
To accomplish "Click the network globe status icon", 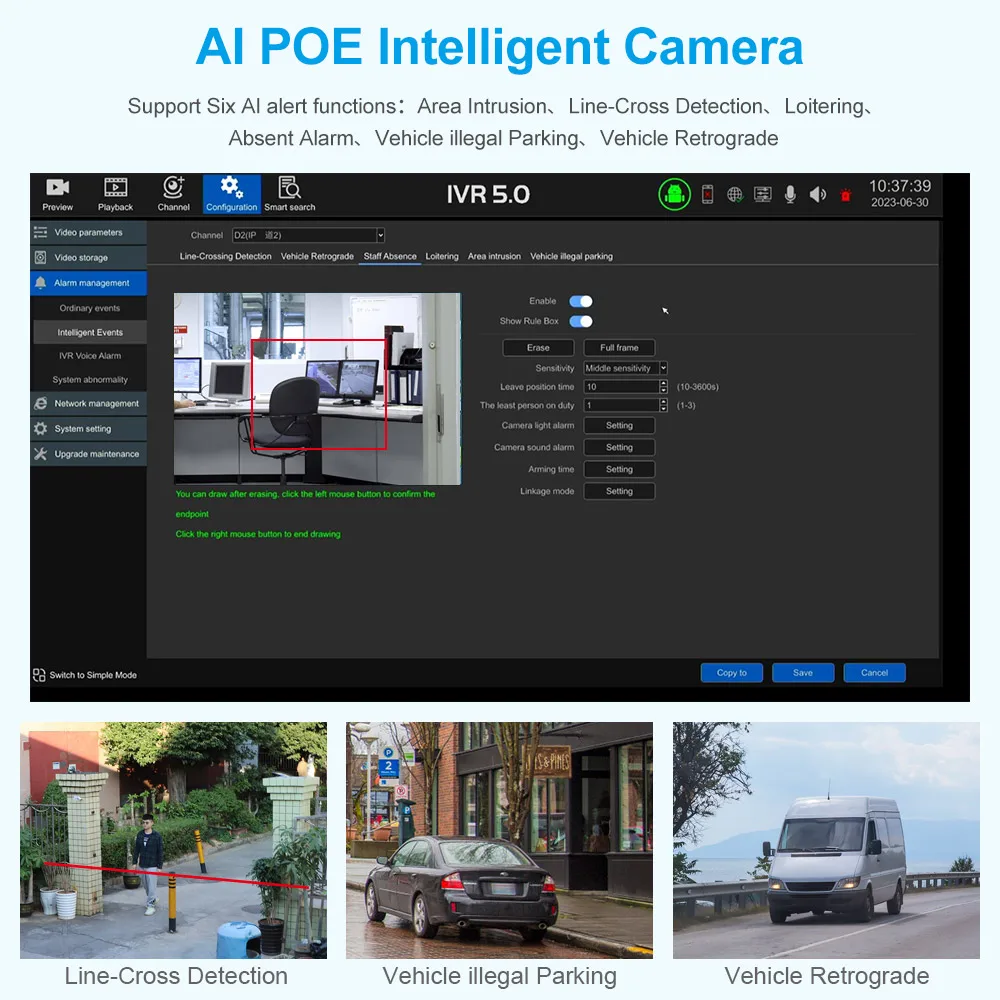I will [735, 195].
